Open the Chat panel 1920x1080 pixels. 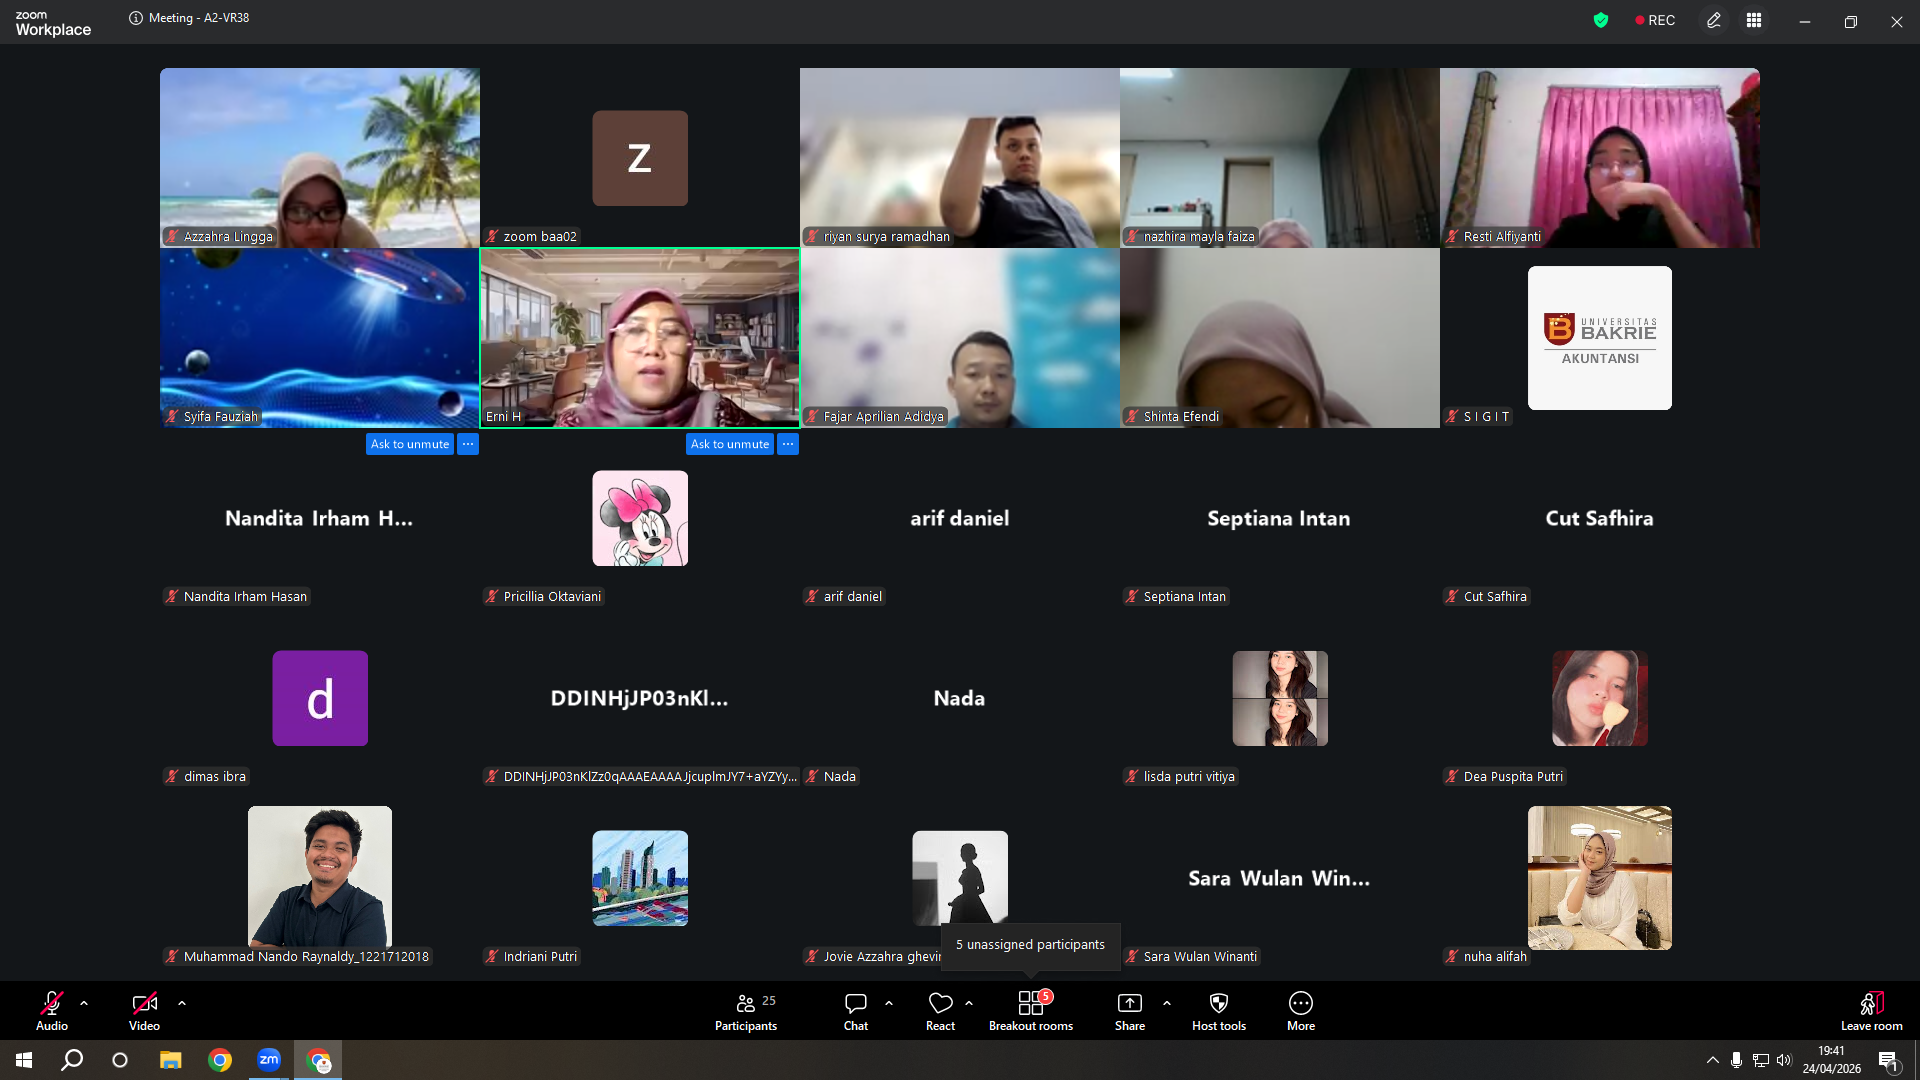click(x=856, y=1010)
